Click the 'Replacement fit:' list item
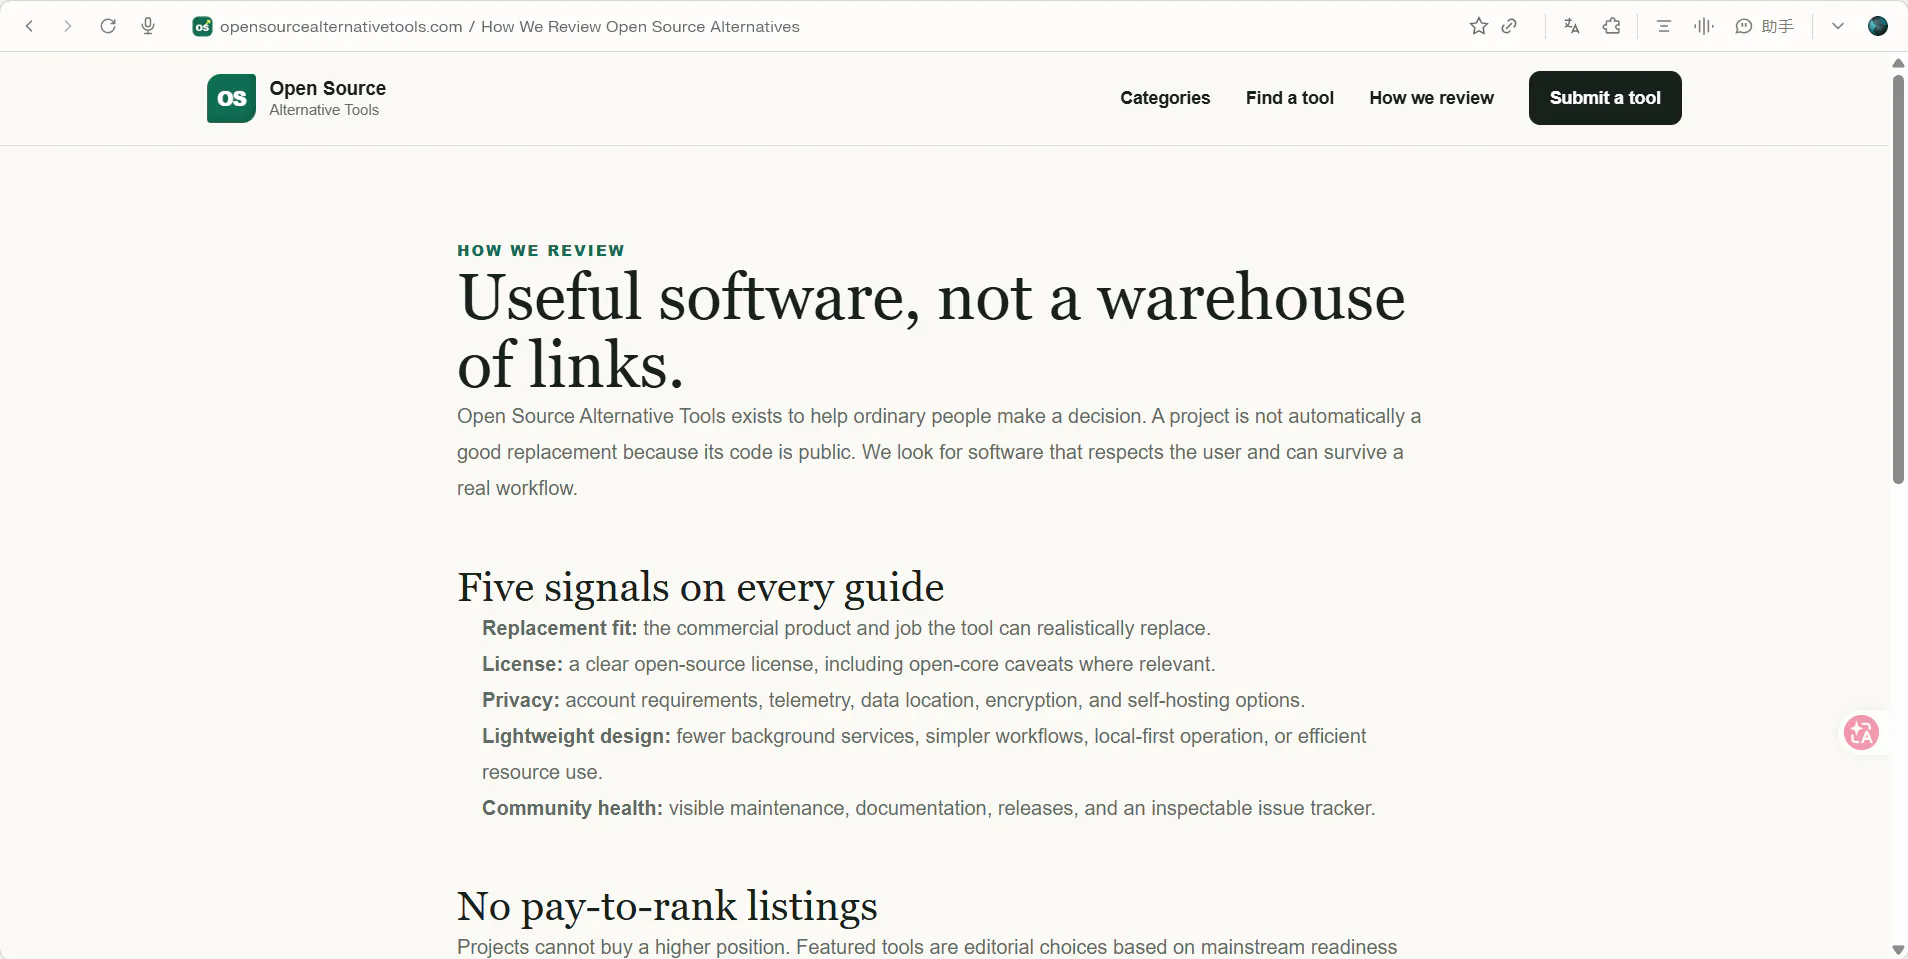 (x=846, y=628)
